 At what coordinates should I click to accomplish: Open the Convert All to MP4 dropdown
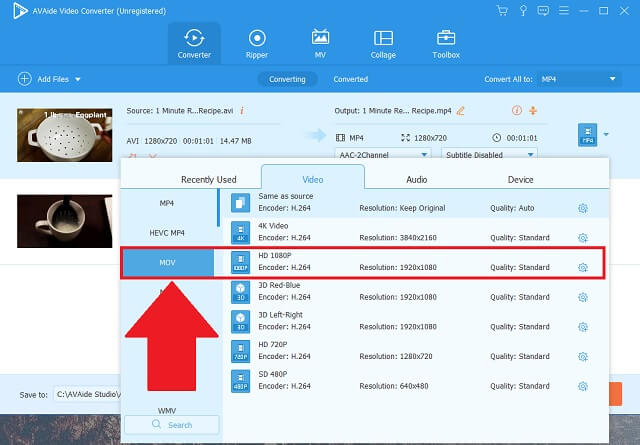pos(579,79)
